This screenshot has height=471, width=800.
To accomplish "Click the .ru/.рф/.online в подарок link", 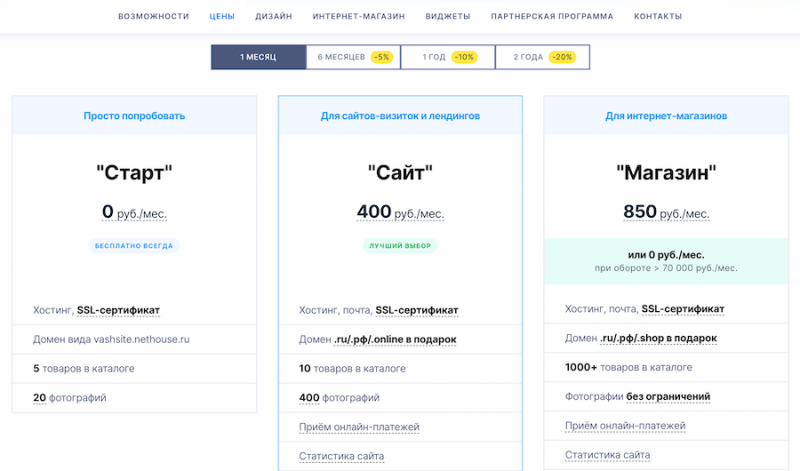I will click(x=395, y=339).
